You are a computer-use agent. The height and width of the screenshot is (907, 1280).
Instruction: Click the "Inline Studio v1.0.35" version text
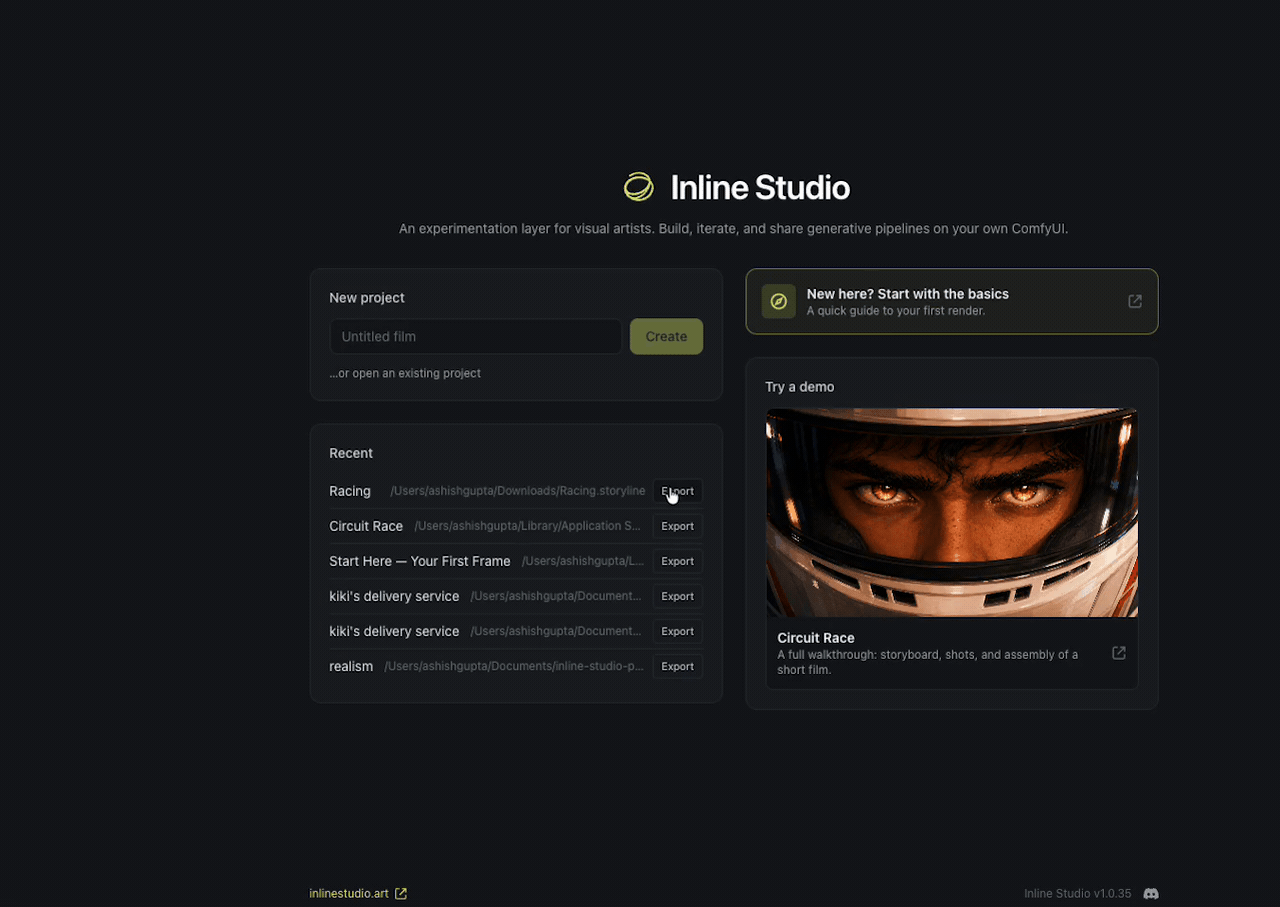[1078, 893]
